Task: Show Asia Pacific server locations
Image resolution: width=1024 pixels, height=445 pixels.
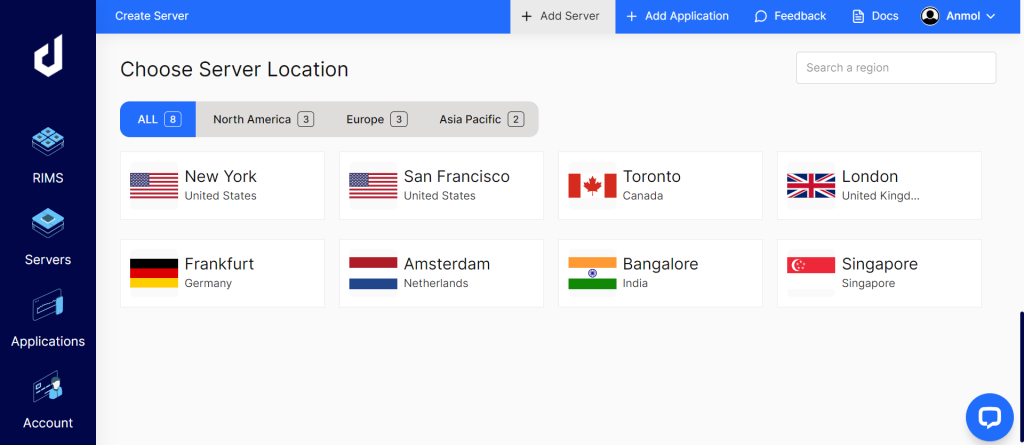Action: [x=481, y=119]
